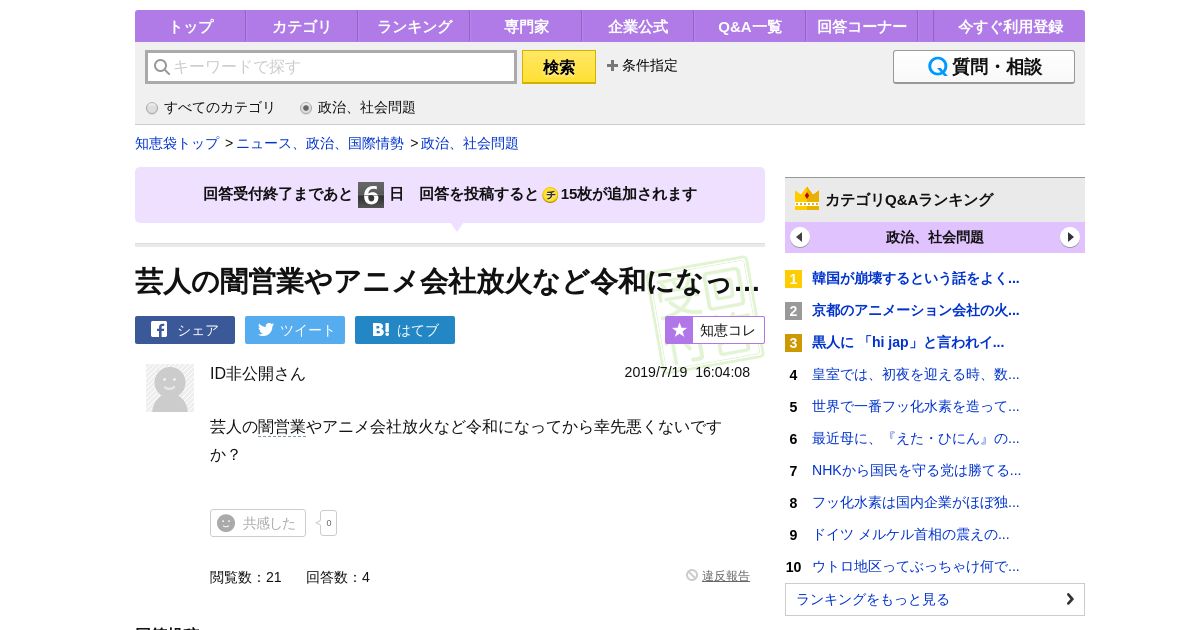Open the カテゴリ tab
The width and height of the screenshot is (1200, 630).
pos(302,27)
